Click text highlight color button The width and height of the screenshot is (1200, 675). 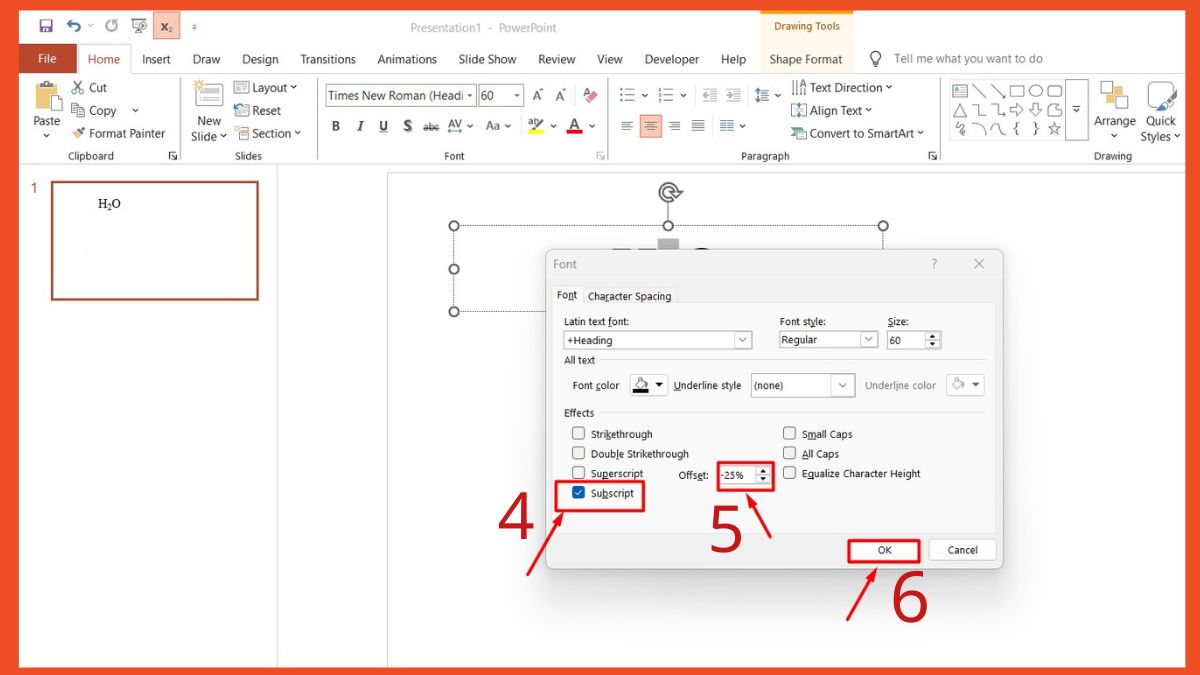[x=536, y=126]
